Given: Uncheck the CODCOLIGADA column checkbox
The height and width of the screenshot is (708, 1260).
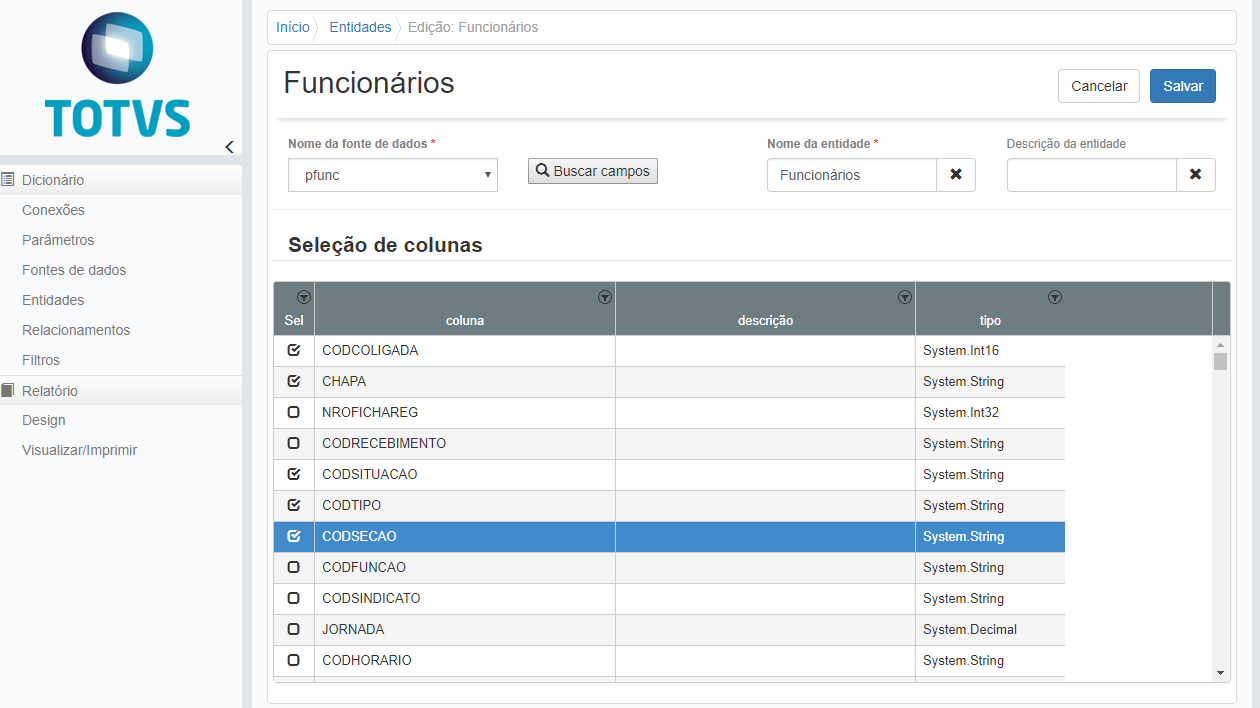Looking at the screenshot, I should click(293, 351).
